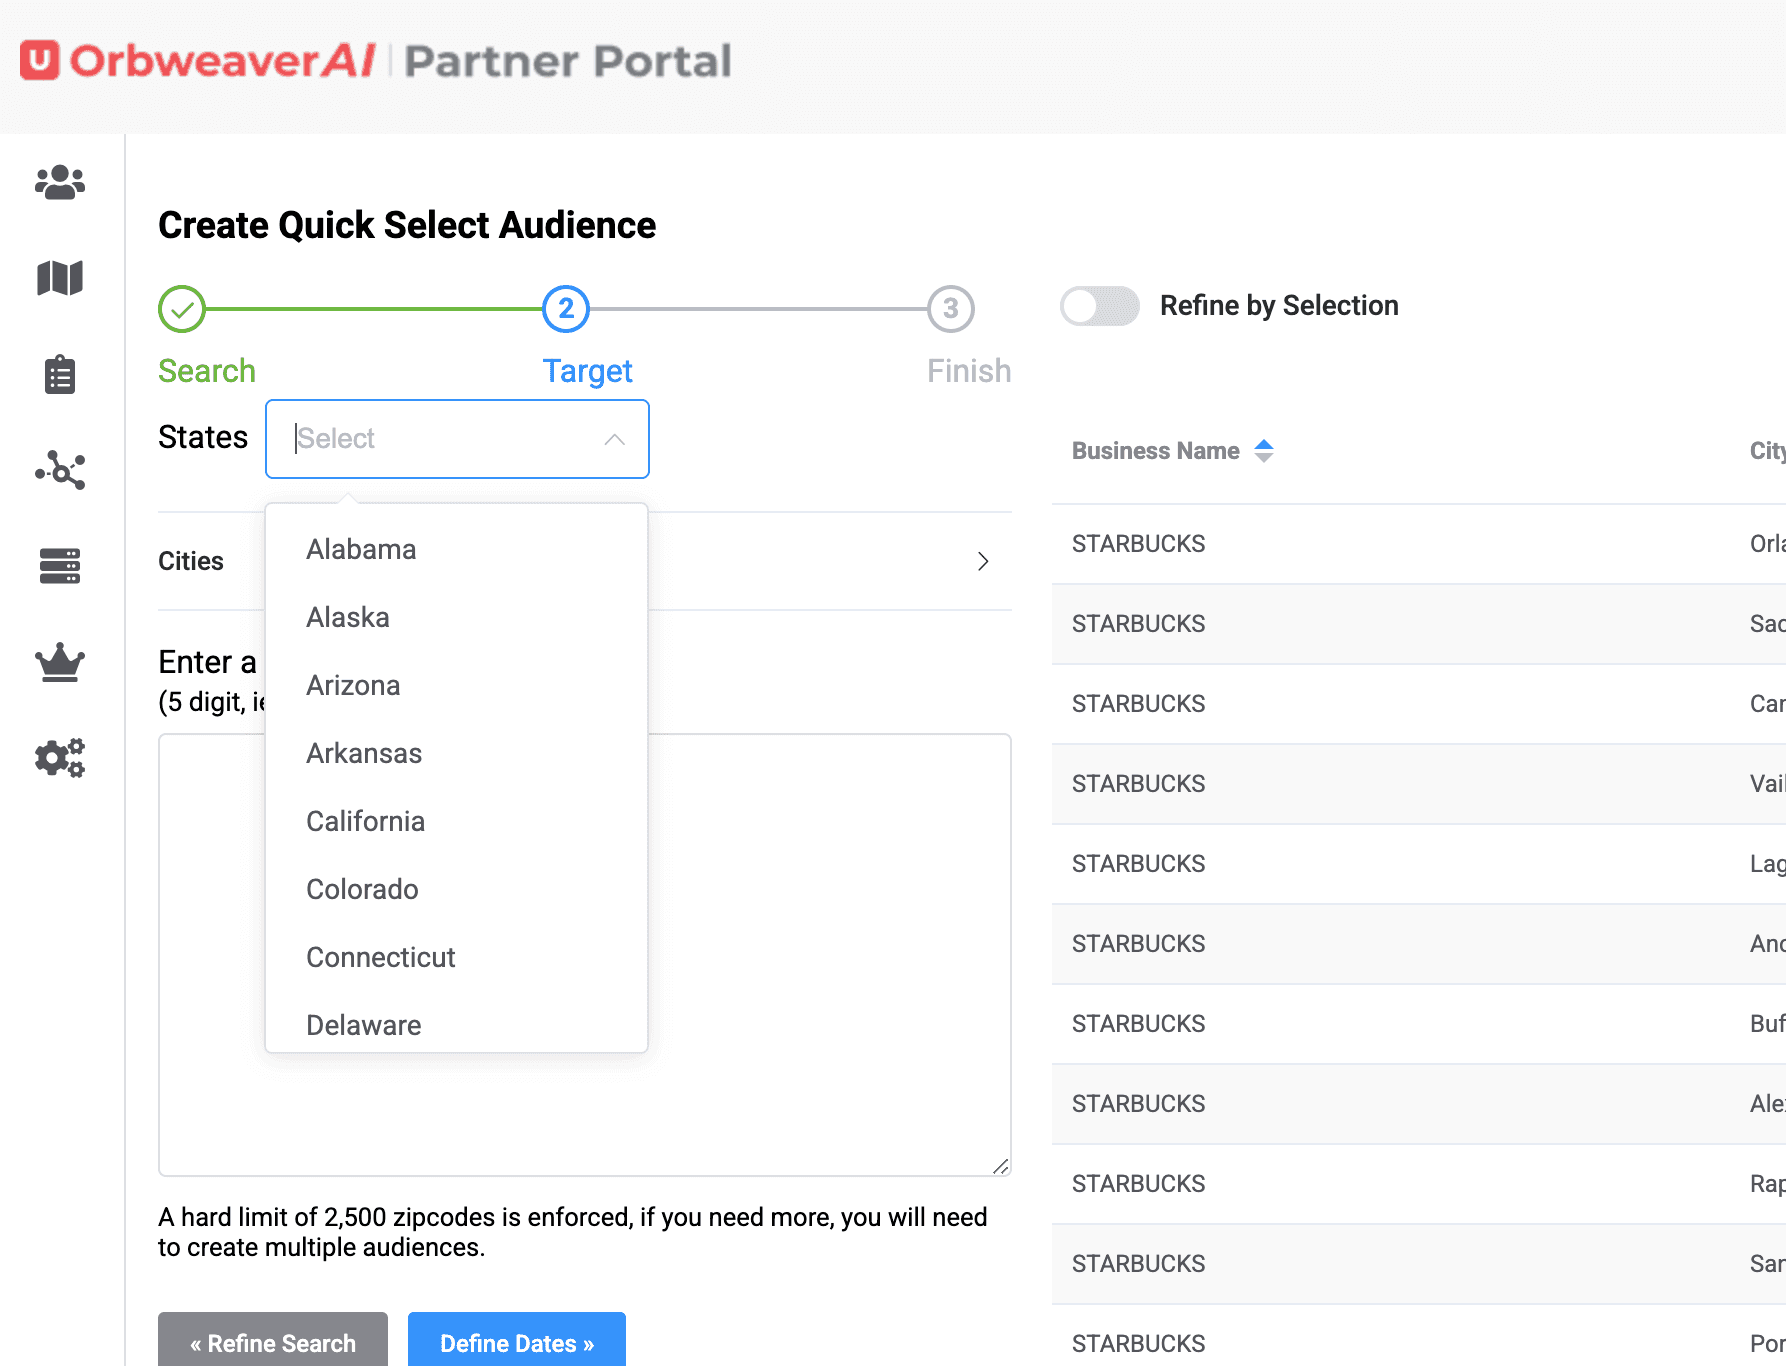Grab the textarea corner handle
The height and width of the screenshot is (1366, 1786).
click(1000, 1166)
